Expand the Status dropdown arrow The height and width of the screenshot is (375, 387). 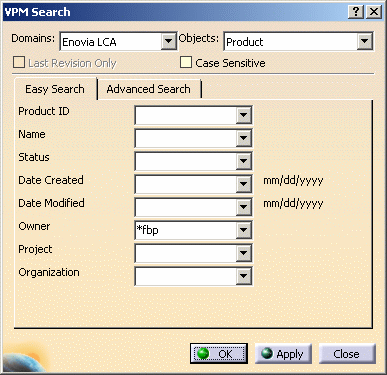pyautogui.click(x=244, y=161)
